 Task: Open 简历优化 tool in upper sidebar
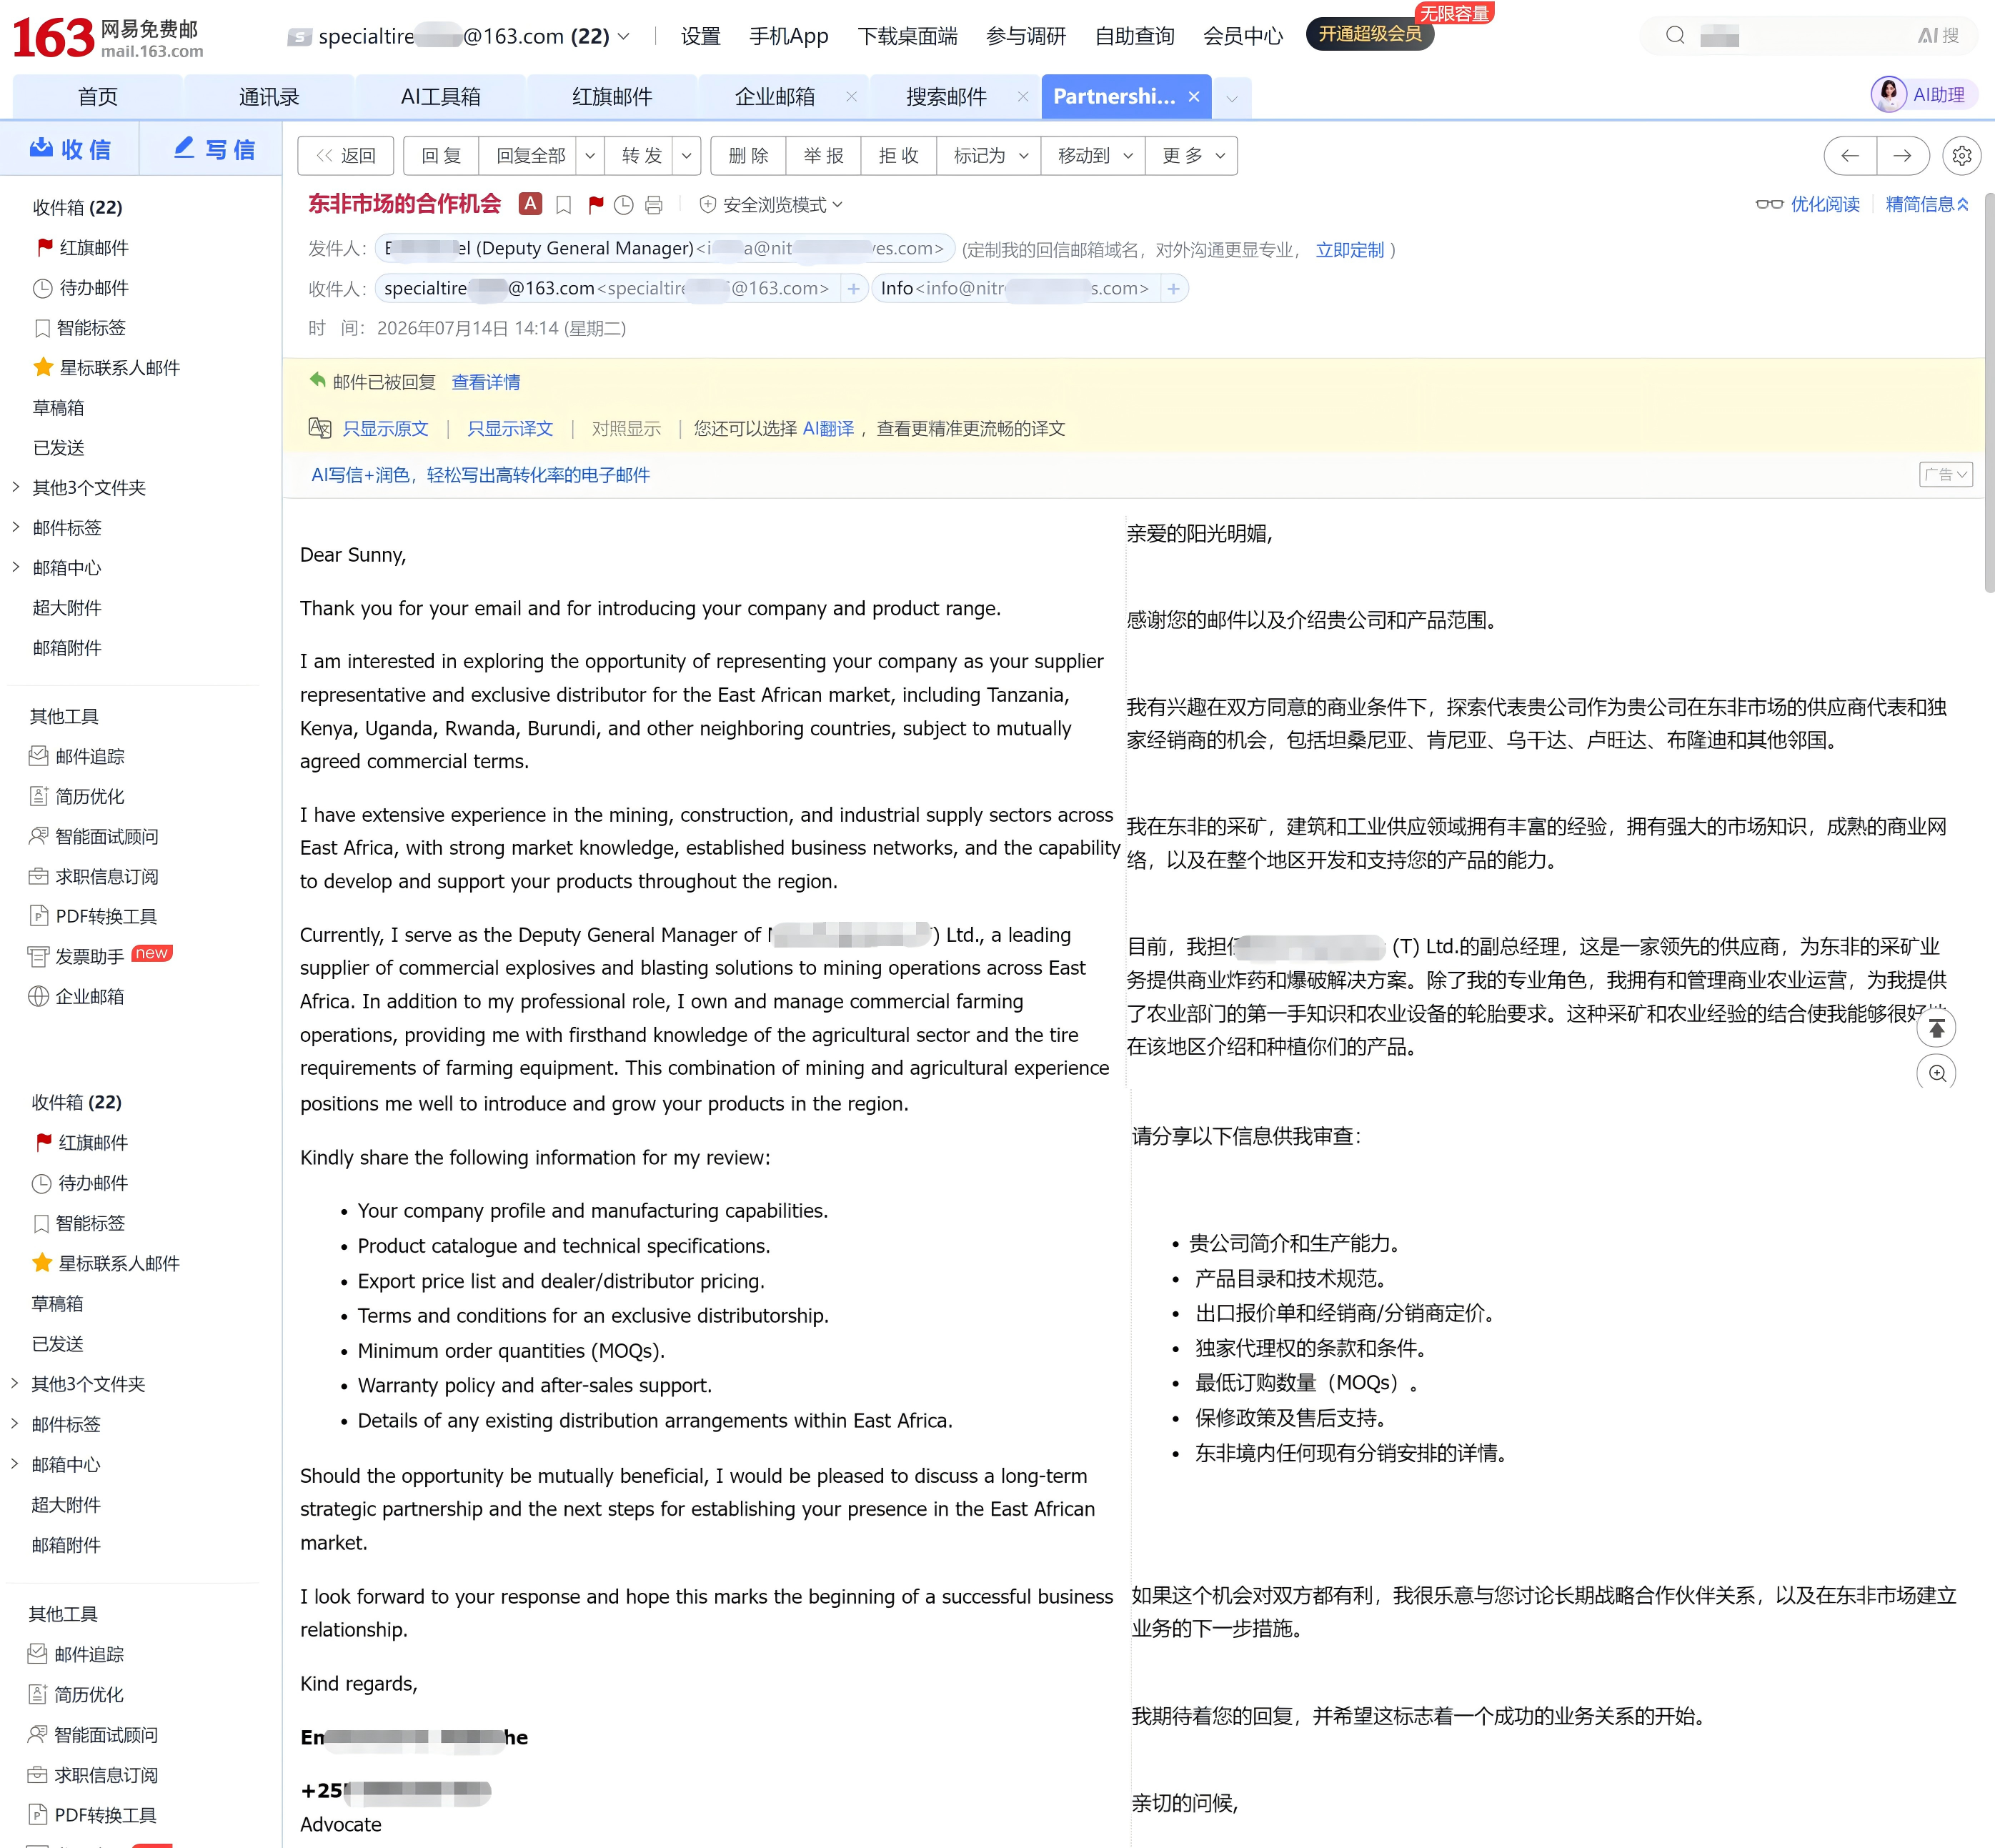click(77, 796)
